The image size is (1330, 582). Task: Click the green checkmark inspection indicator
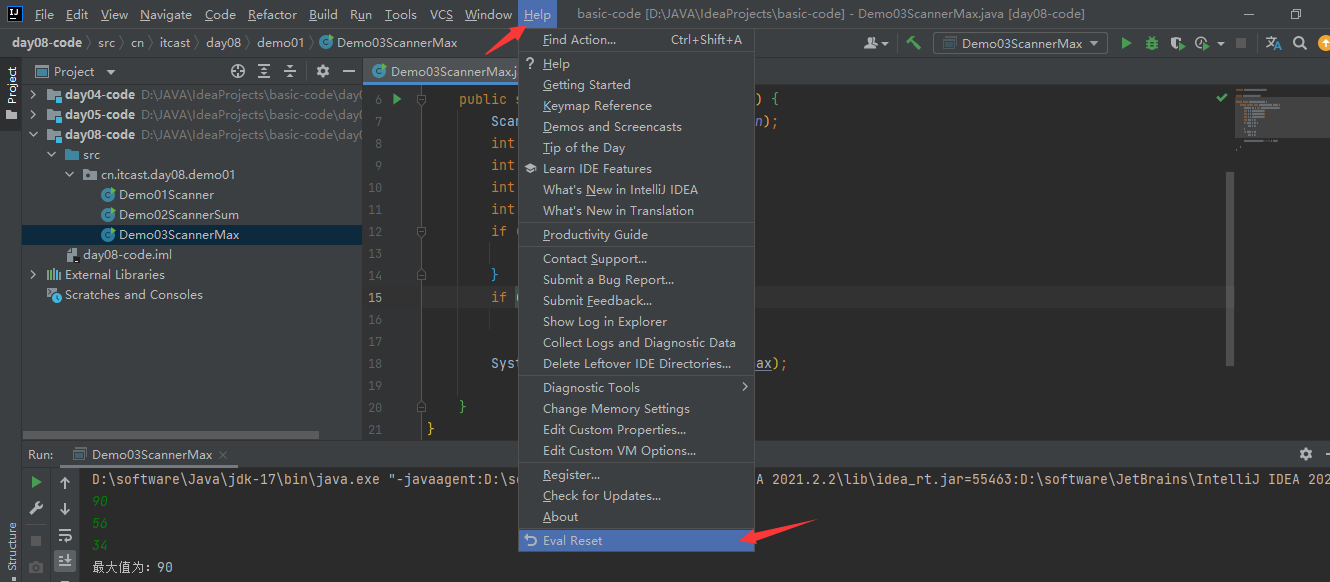pos(1222,98)
